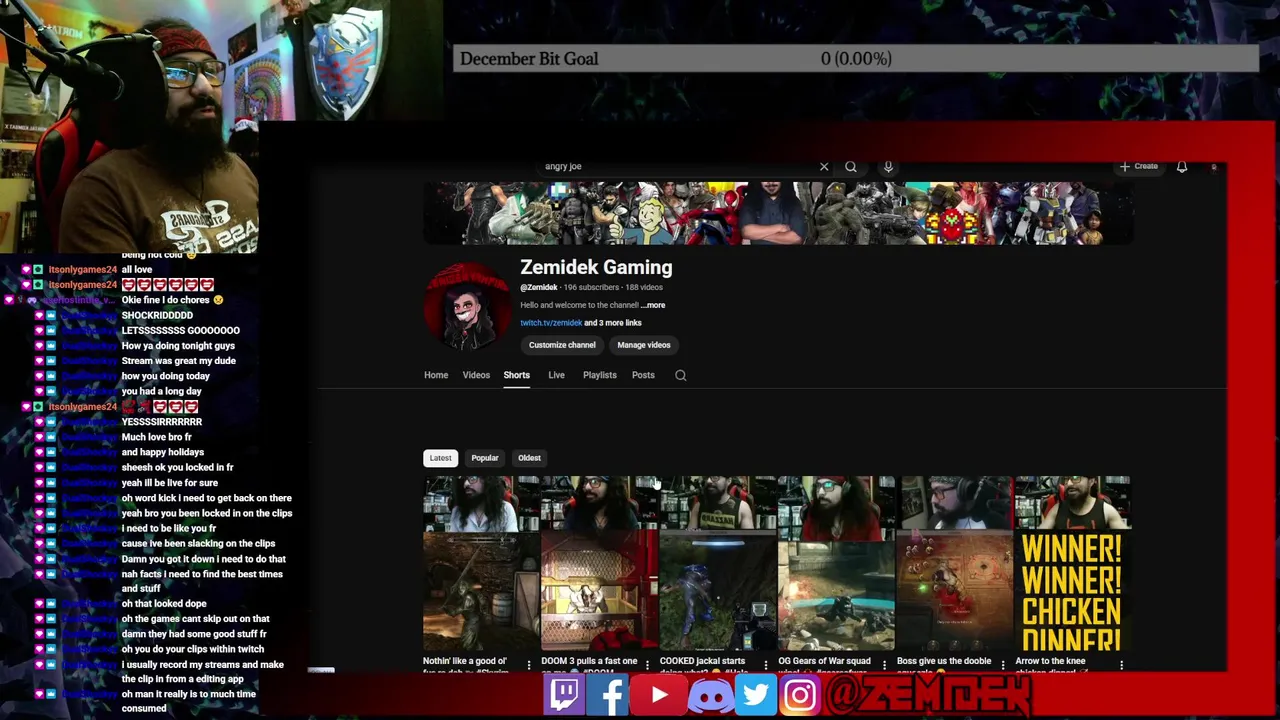
Task: Open the 'Winner! Winner! Chicken Dinner!' short thumbnail
Action: [x=1073, y=564]
